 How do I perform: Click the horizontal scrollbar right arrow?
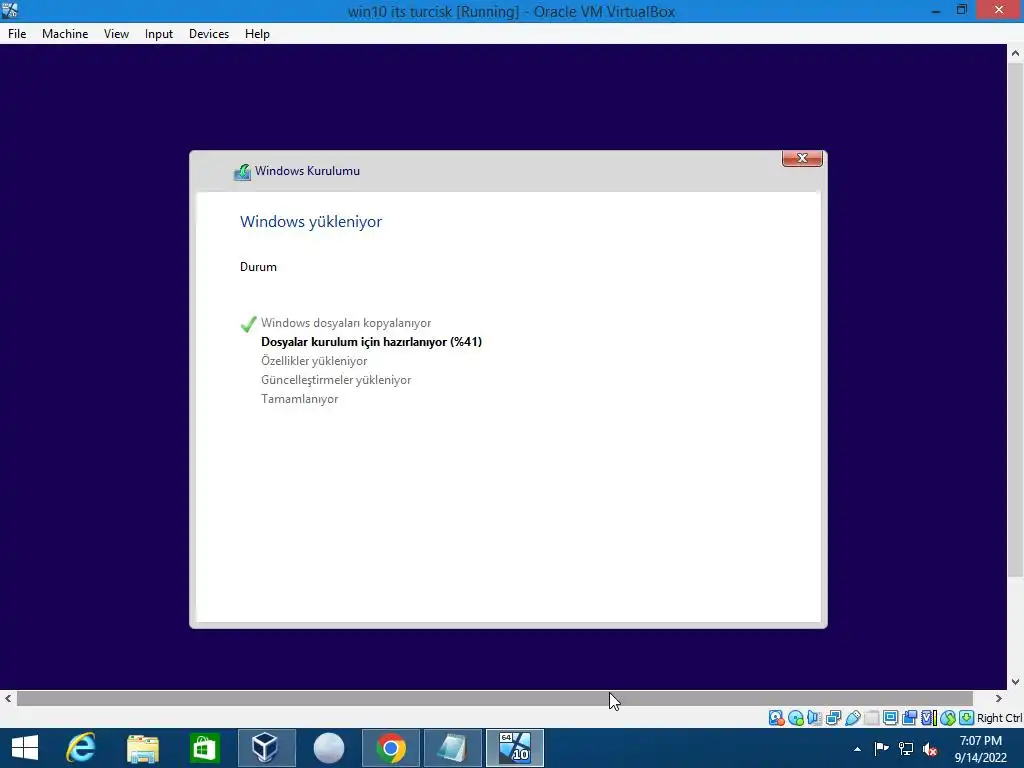click(999, 699)
